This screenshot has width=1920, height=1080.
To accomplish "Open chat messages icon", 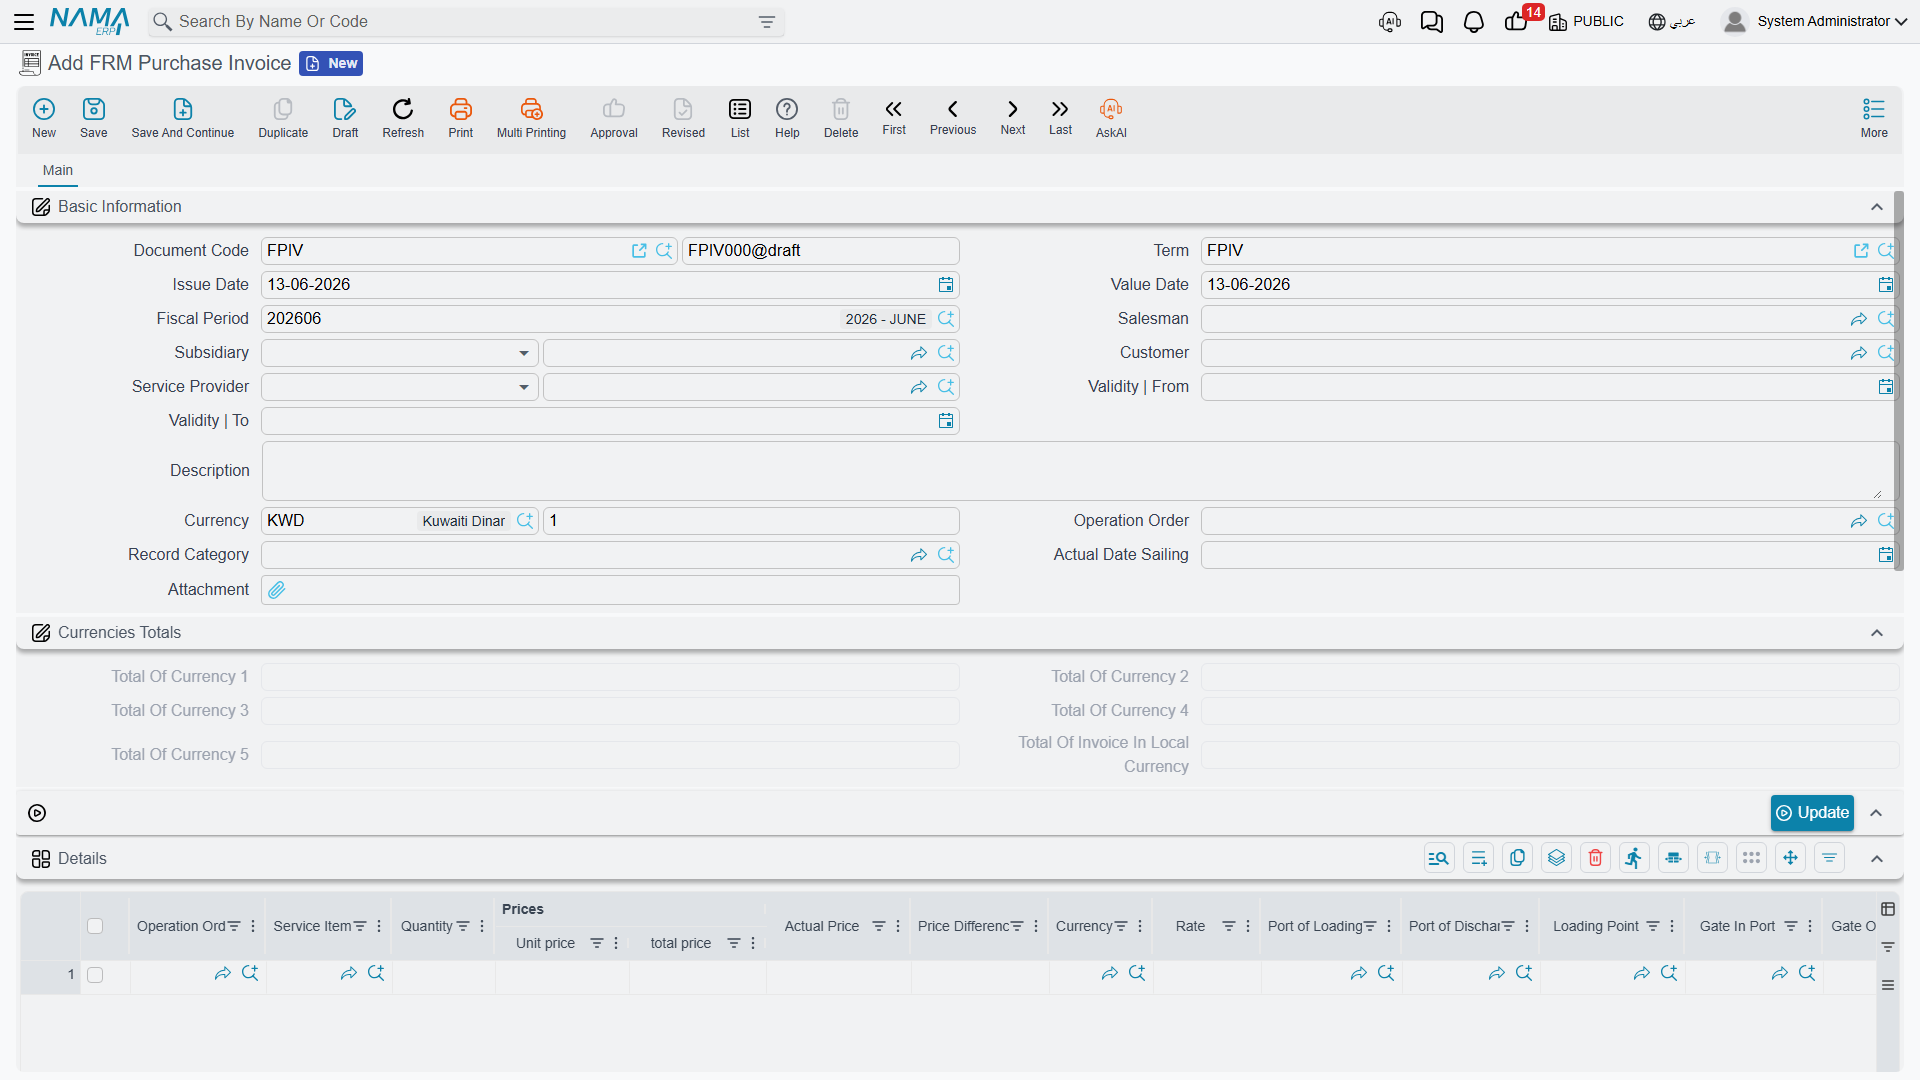I will [x=1431, y=22].
